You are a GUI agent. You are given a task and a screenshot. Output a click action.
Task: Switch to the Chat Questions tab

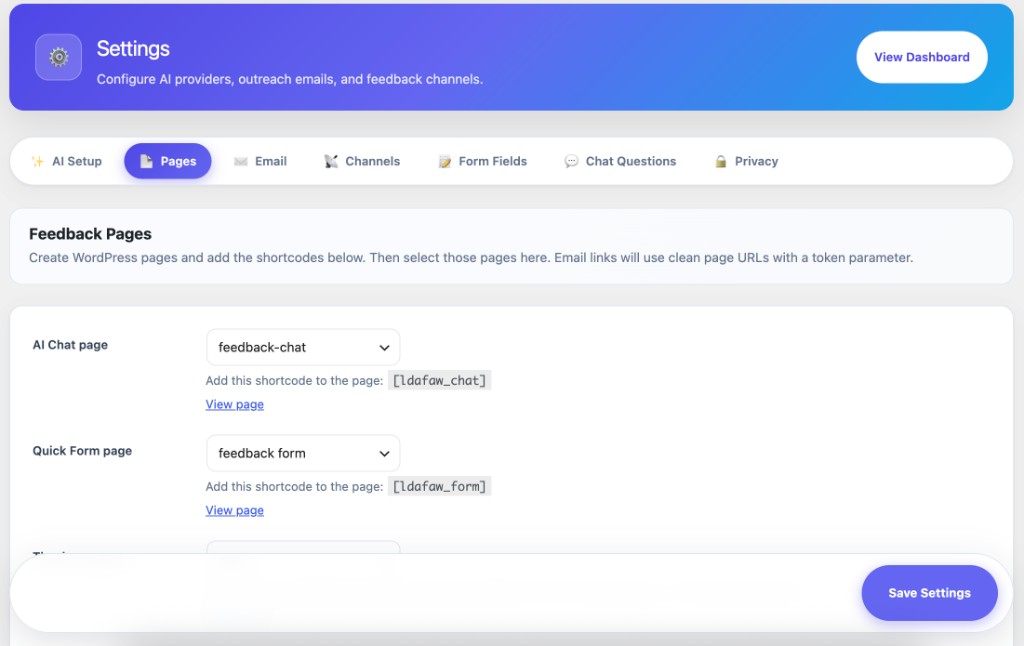tap(620, 161)
